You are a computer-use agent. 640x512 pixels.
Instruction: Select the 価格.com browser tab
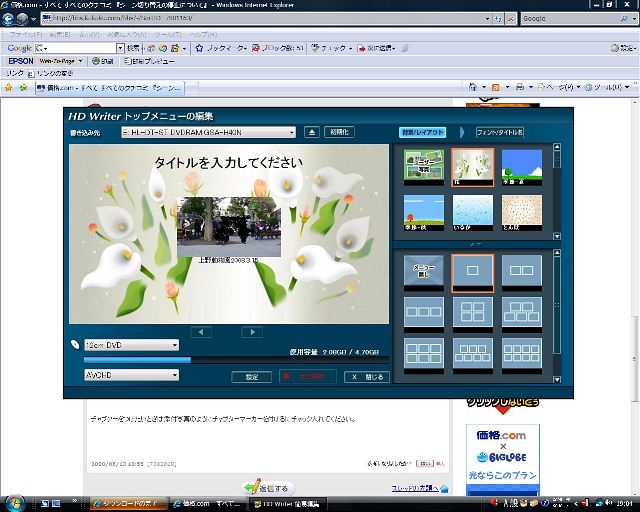pos(110,88)
